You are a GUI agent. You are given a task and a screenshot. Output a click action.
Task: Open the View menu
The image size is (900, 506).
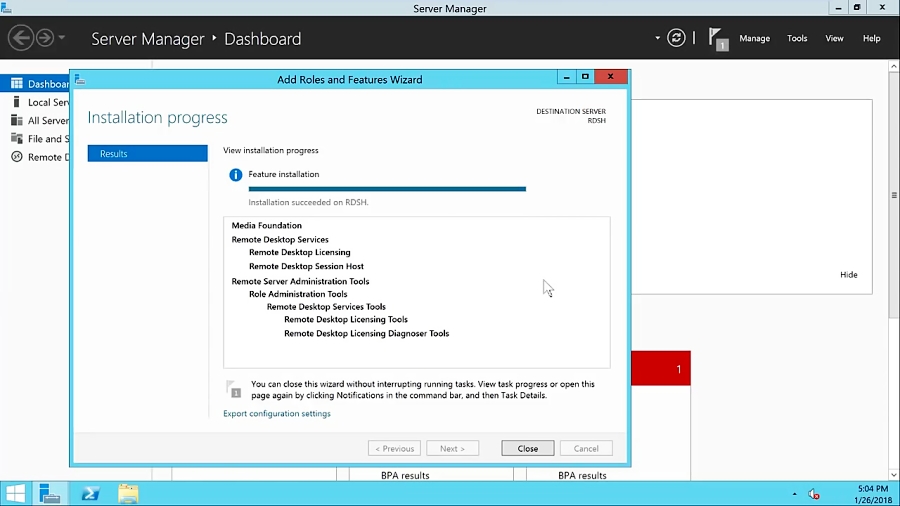834,38
